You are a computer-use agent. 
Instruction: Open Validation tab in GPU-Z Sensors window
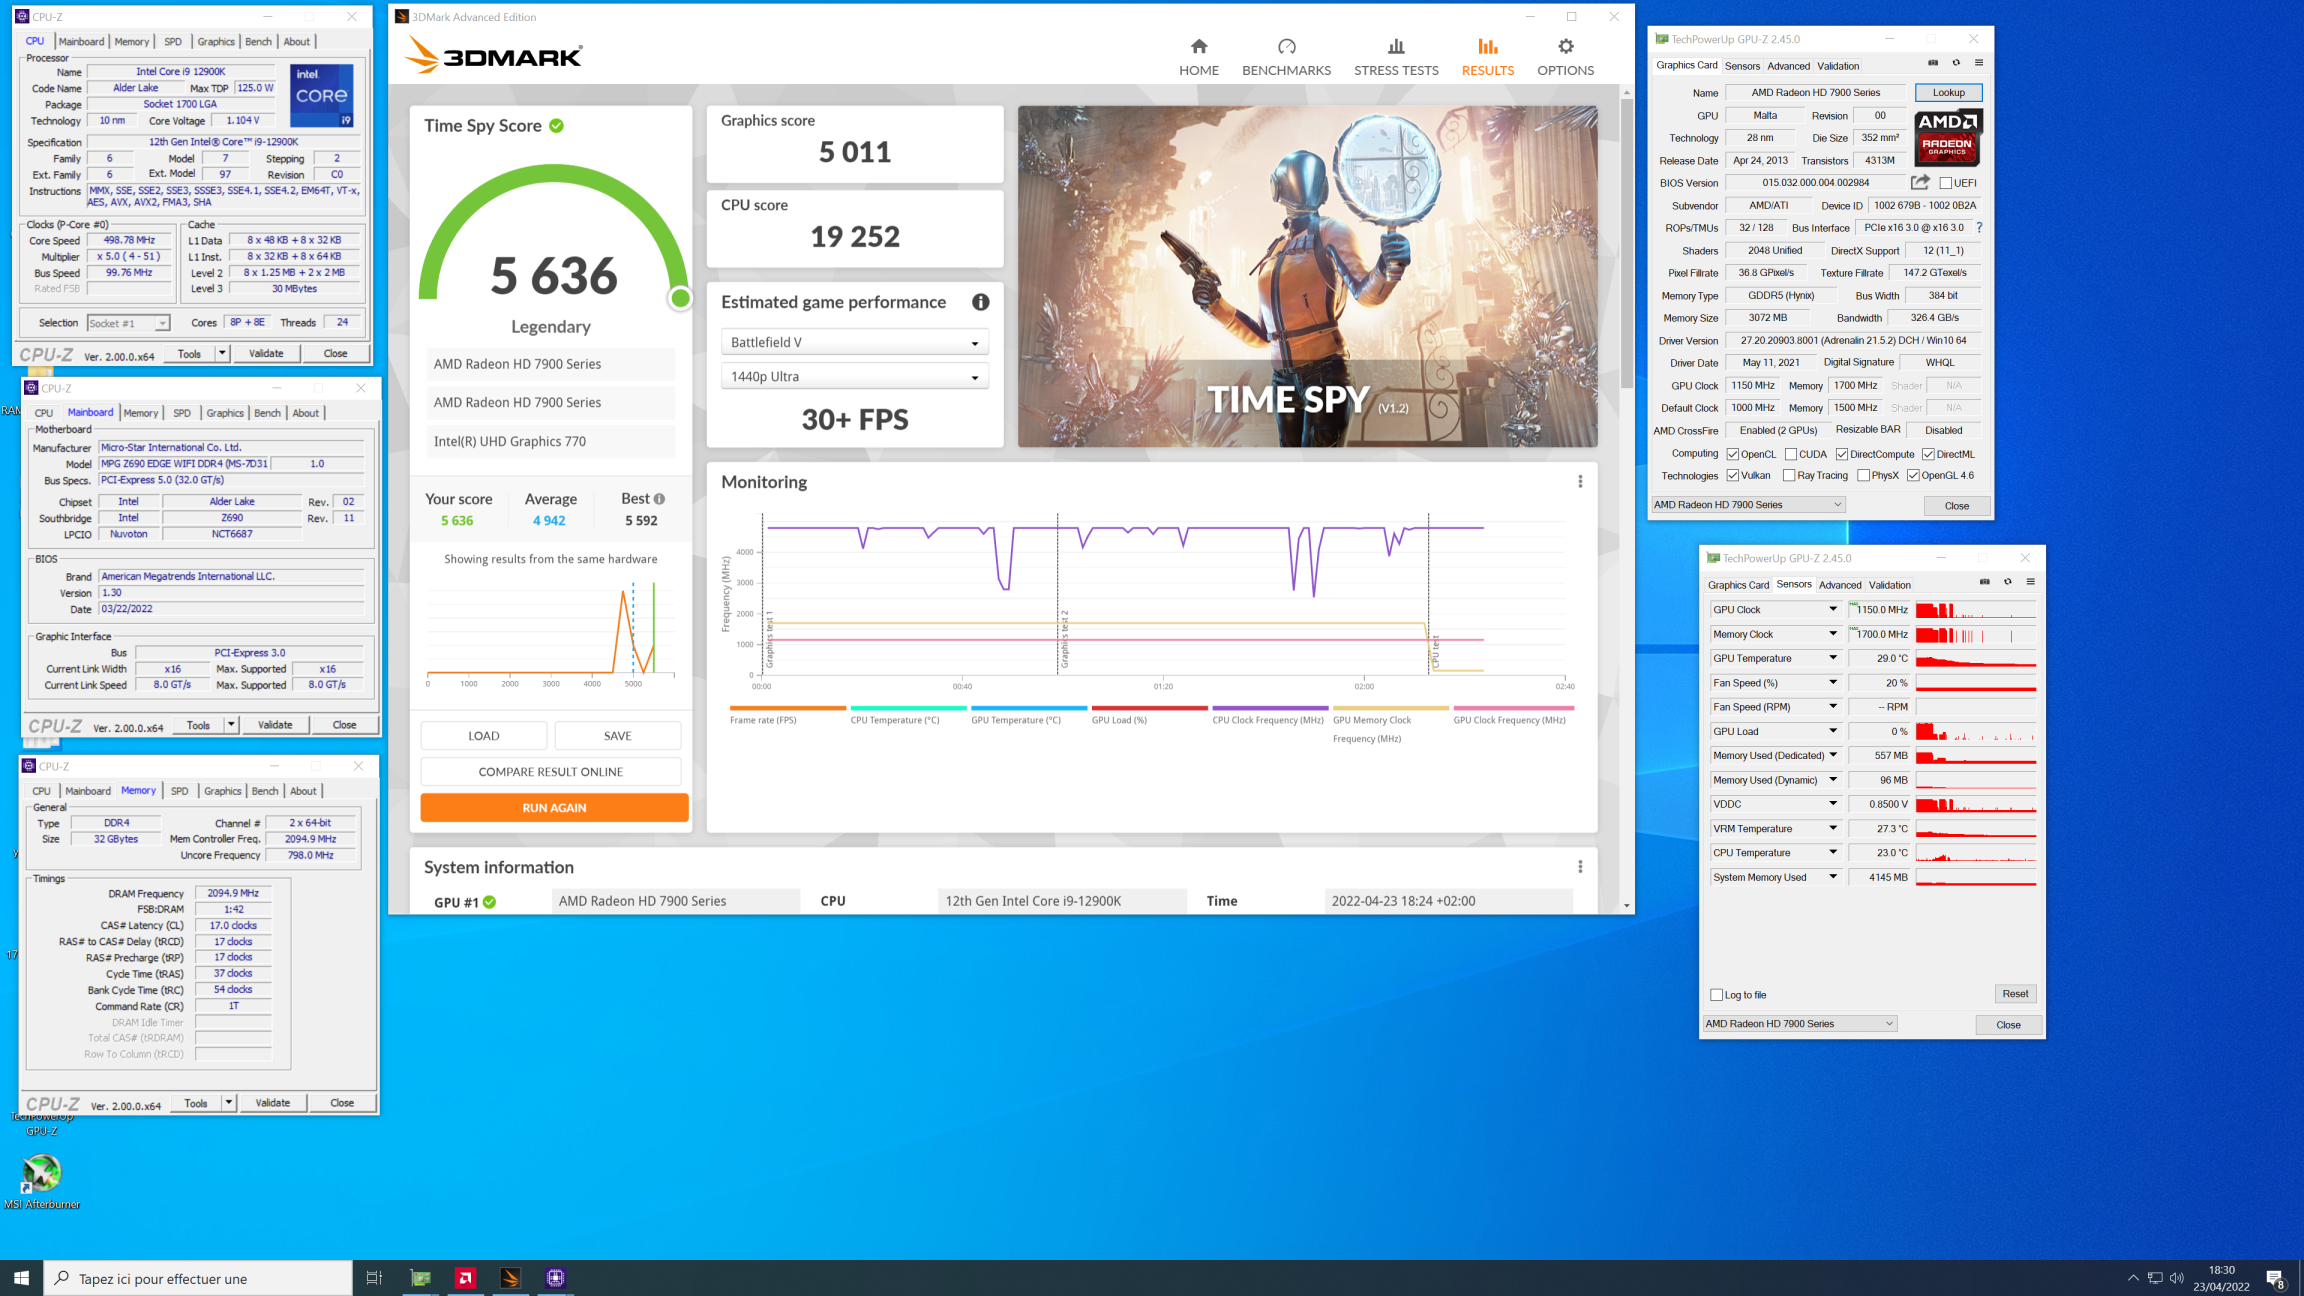[x=1889, y=585]
